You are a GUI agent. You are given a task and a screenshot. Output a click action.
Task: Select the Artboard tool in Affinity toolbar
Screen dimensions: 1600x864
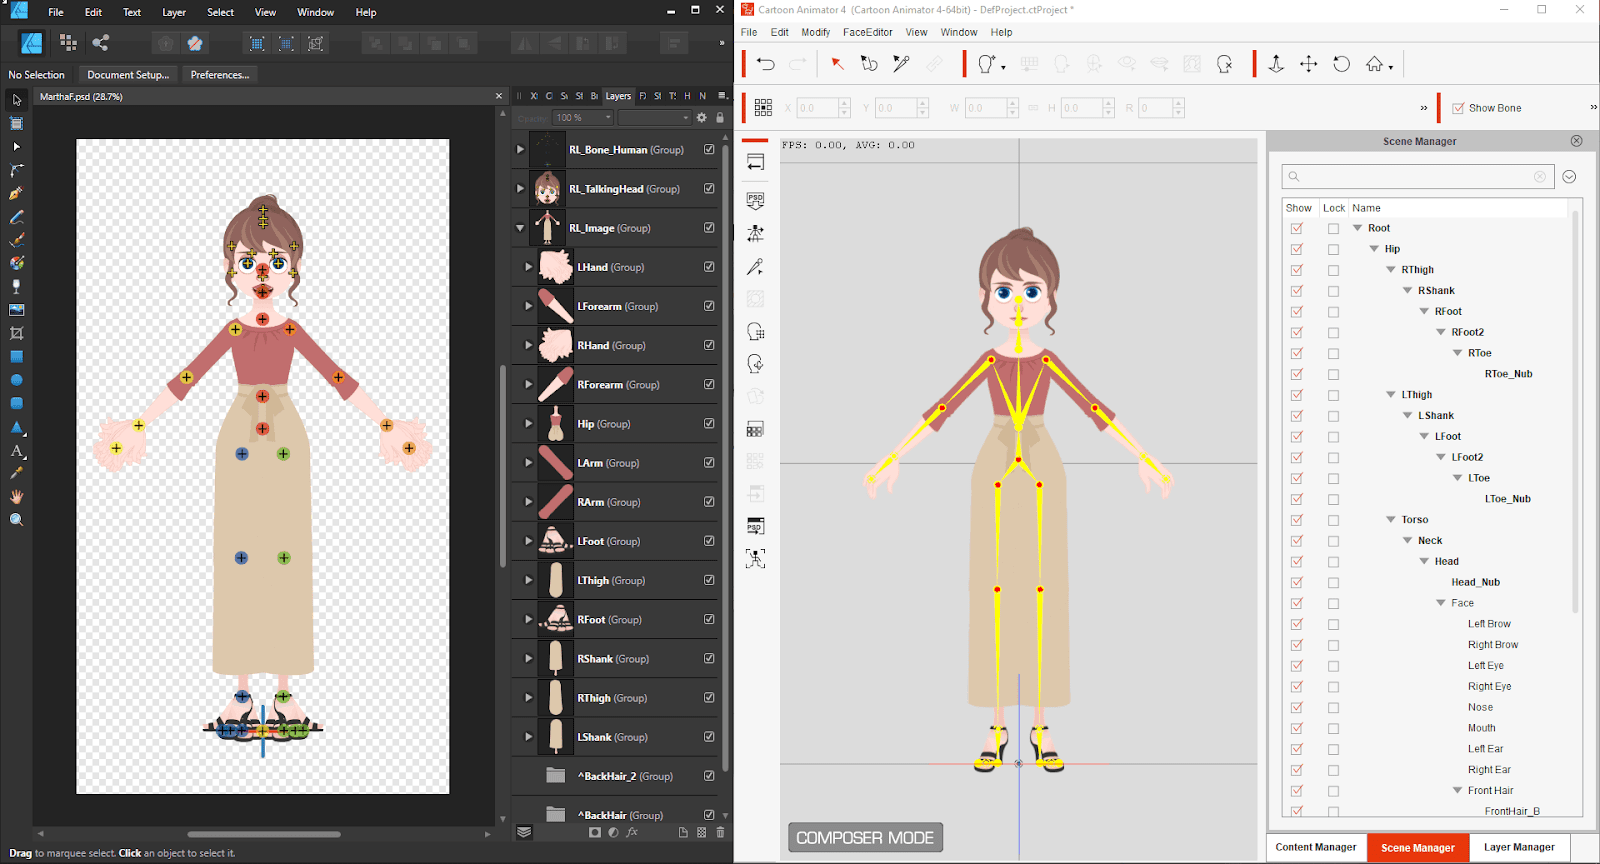click(x=17, y=124)
